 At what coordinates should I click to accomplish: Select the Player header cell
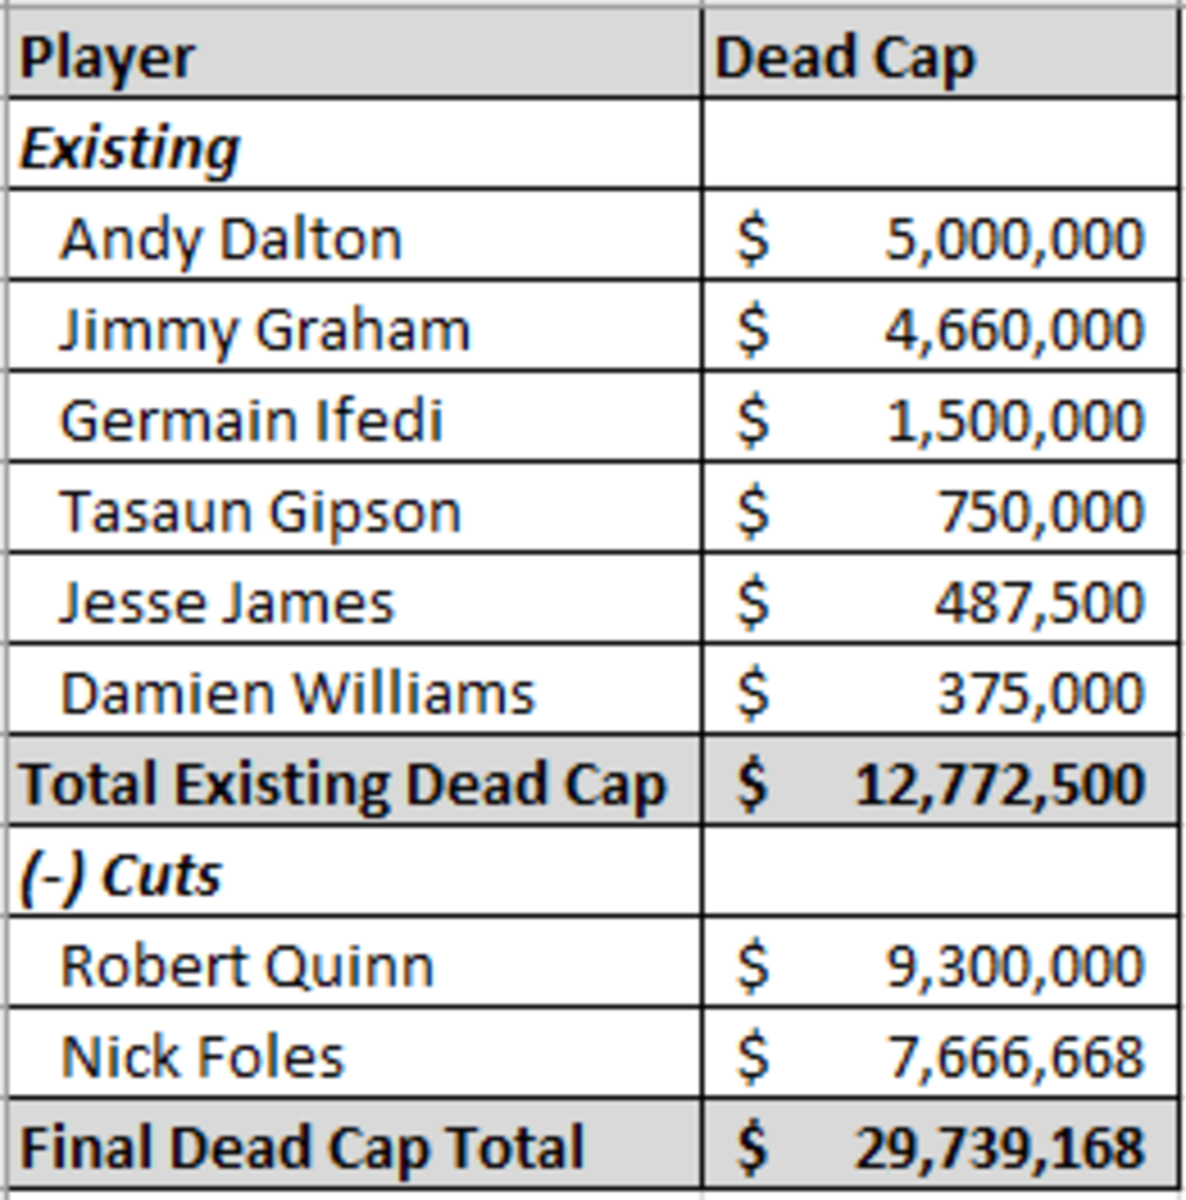354,56
